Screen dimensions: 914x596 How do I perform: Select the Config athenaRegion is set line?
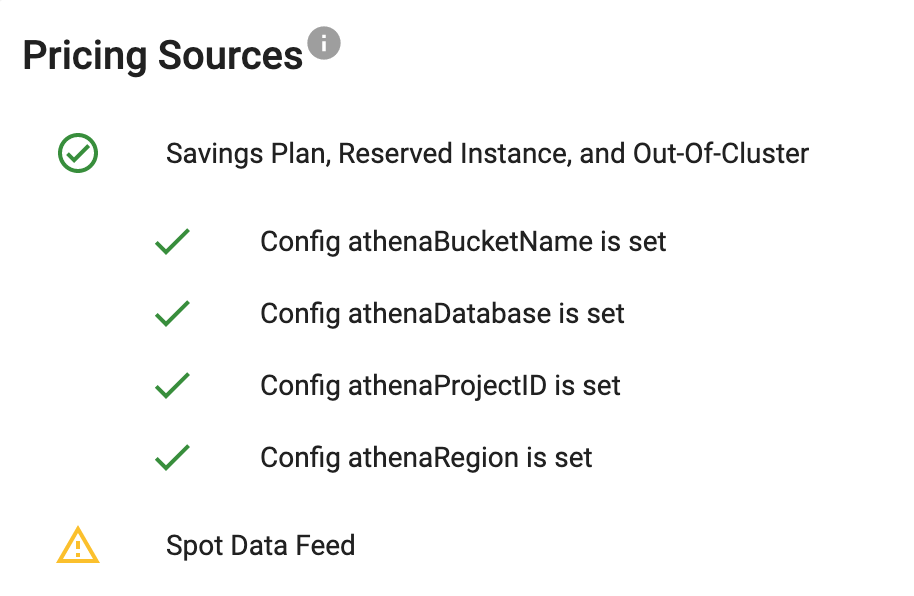(x=426, y=458)
